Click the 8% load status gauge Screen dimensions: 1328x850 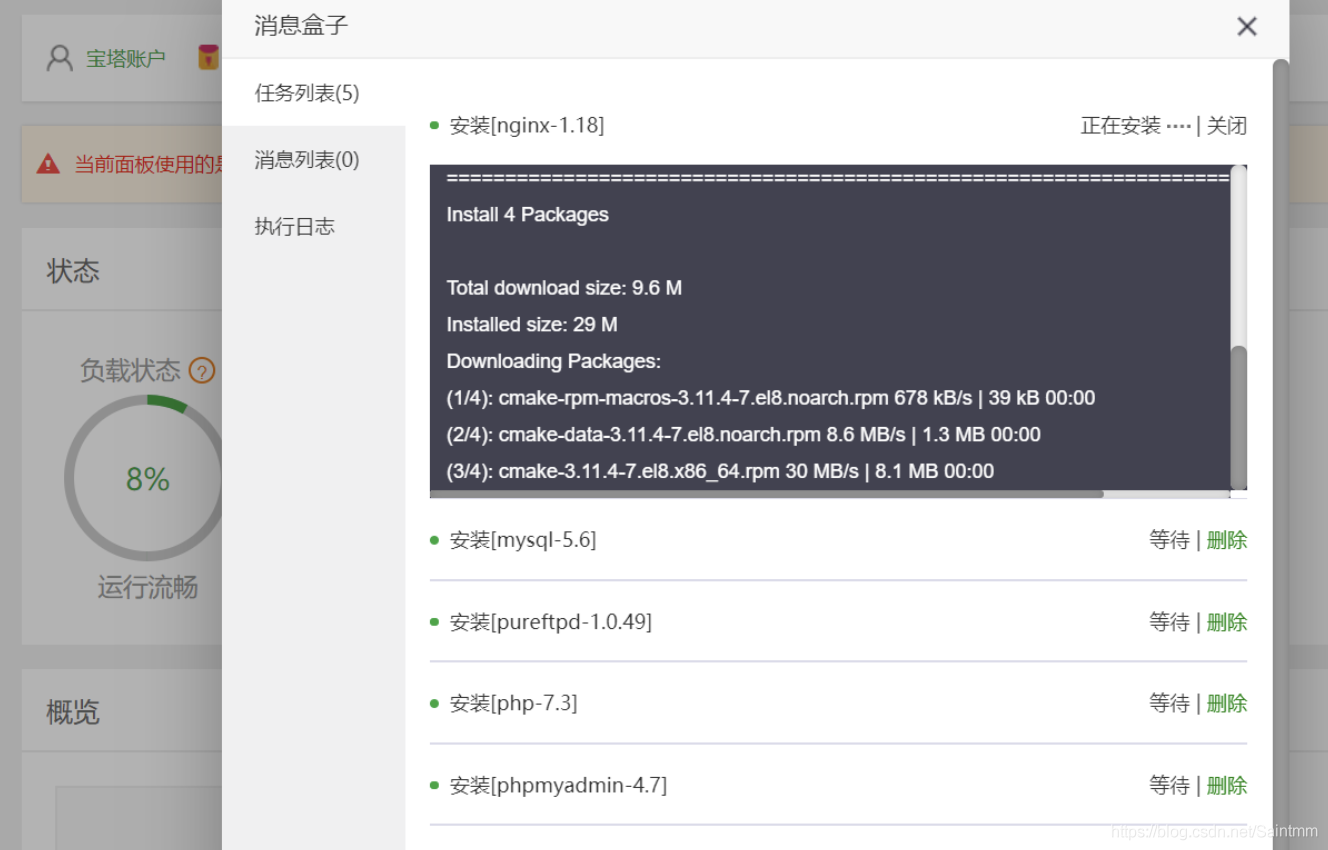146,480
